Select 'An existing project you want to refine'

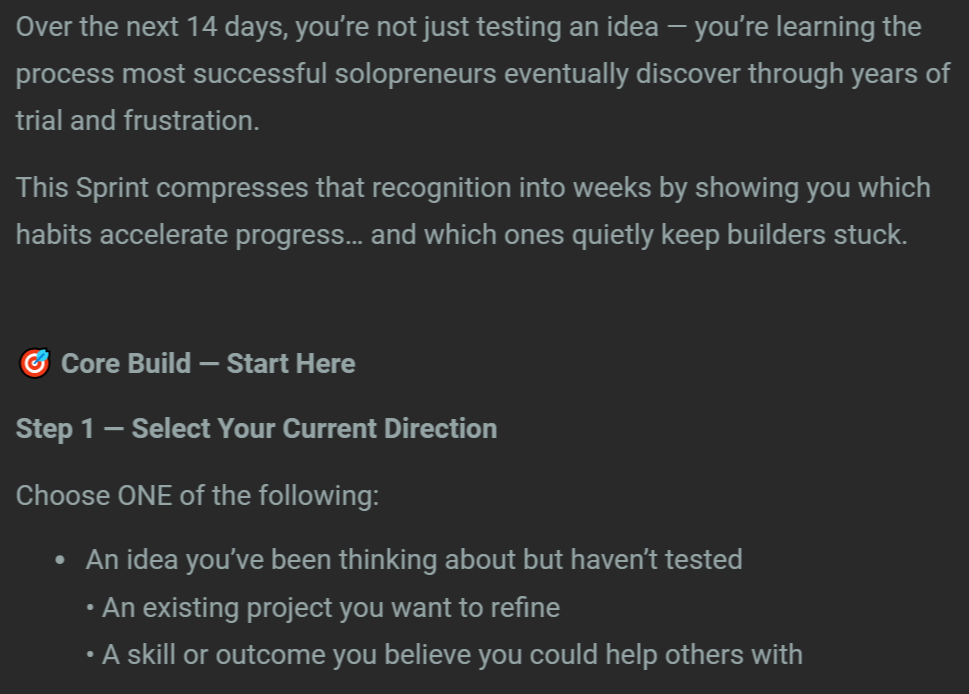coord(331,607)
